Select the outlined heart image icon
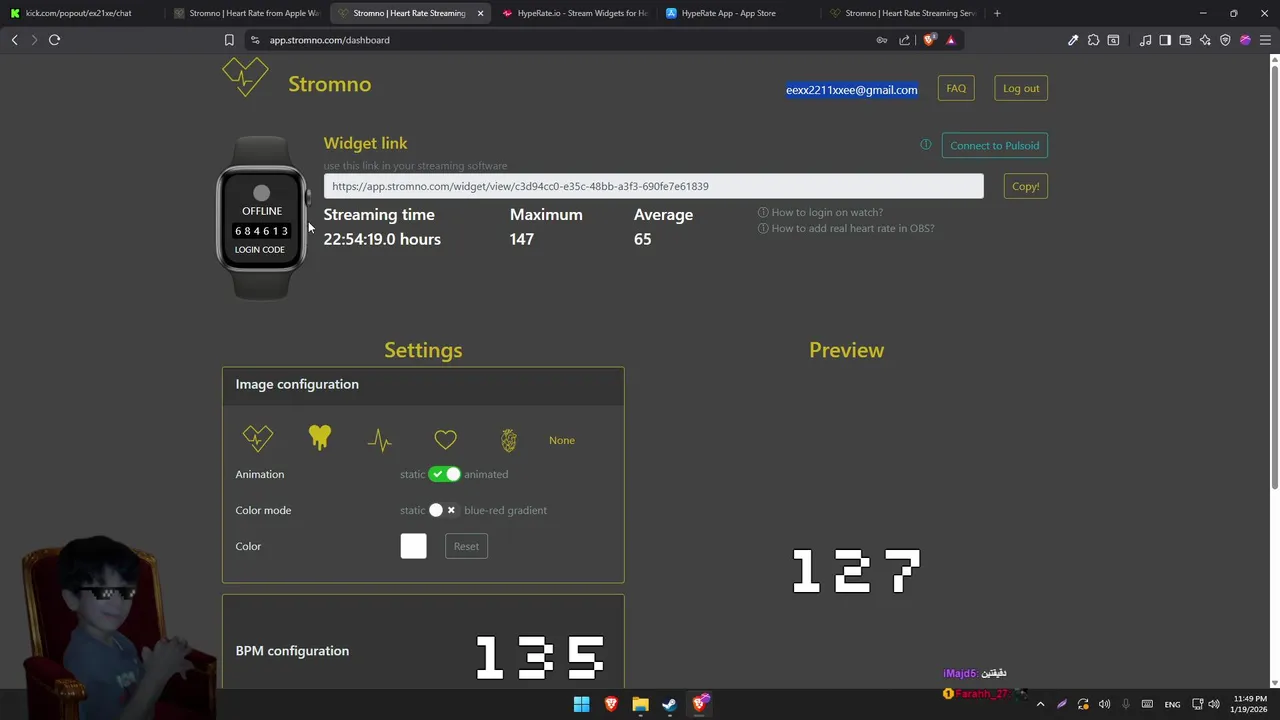This screenshot has height=720, width=1280. tap(445, 440)
